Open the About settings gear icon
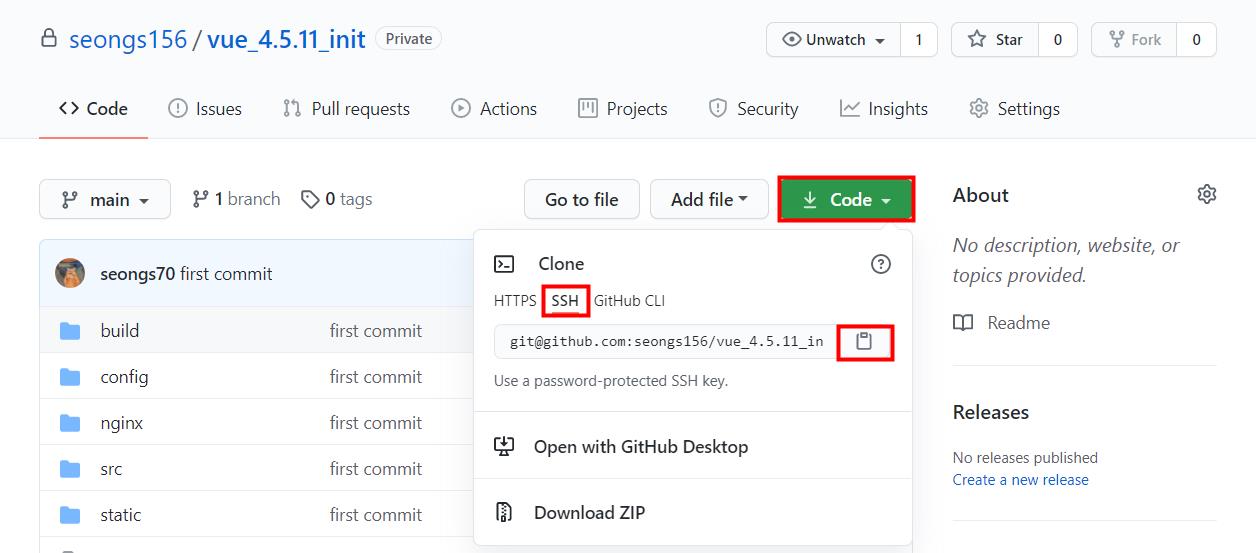Image resolution: width=1256 pixels, height=553 pixels. [1207, 195]
